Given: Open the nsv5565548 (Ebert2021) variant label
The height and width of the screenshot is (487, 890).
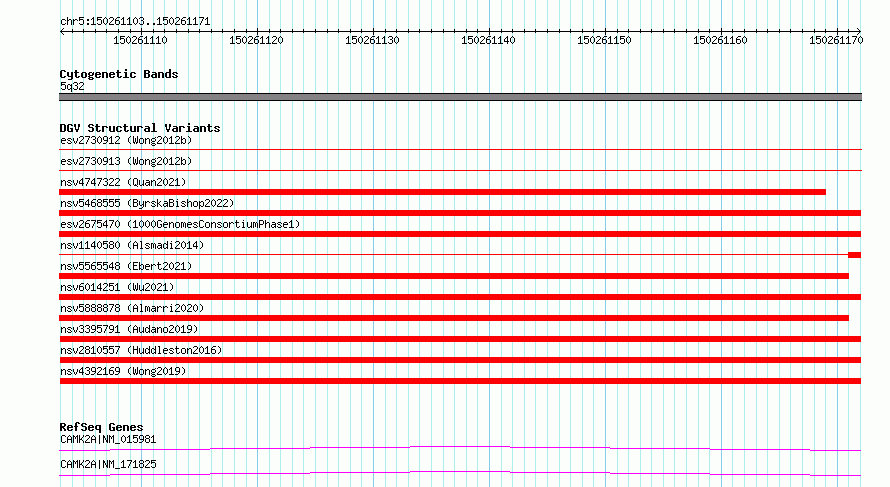Looking at the screenshot, I should (126, 266).
